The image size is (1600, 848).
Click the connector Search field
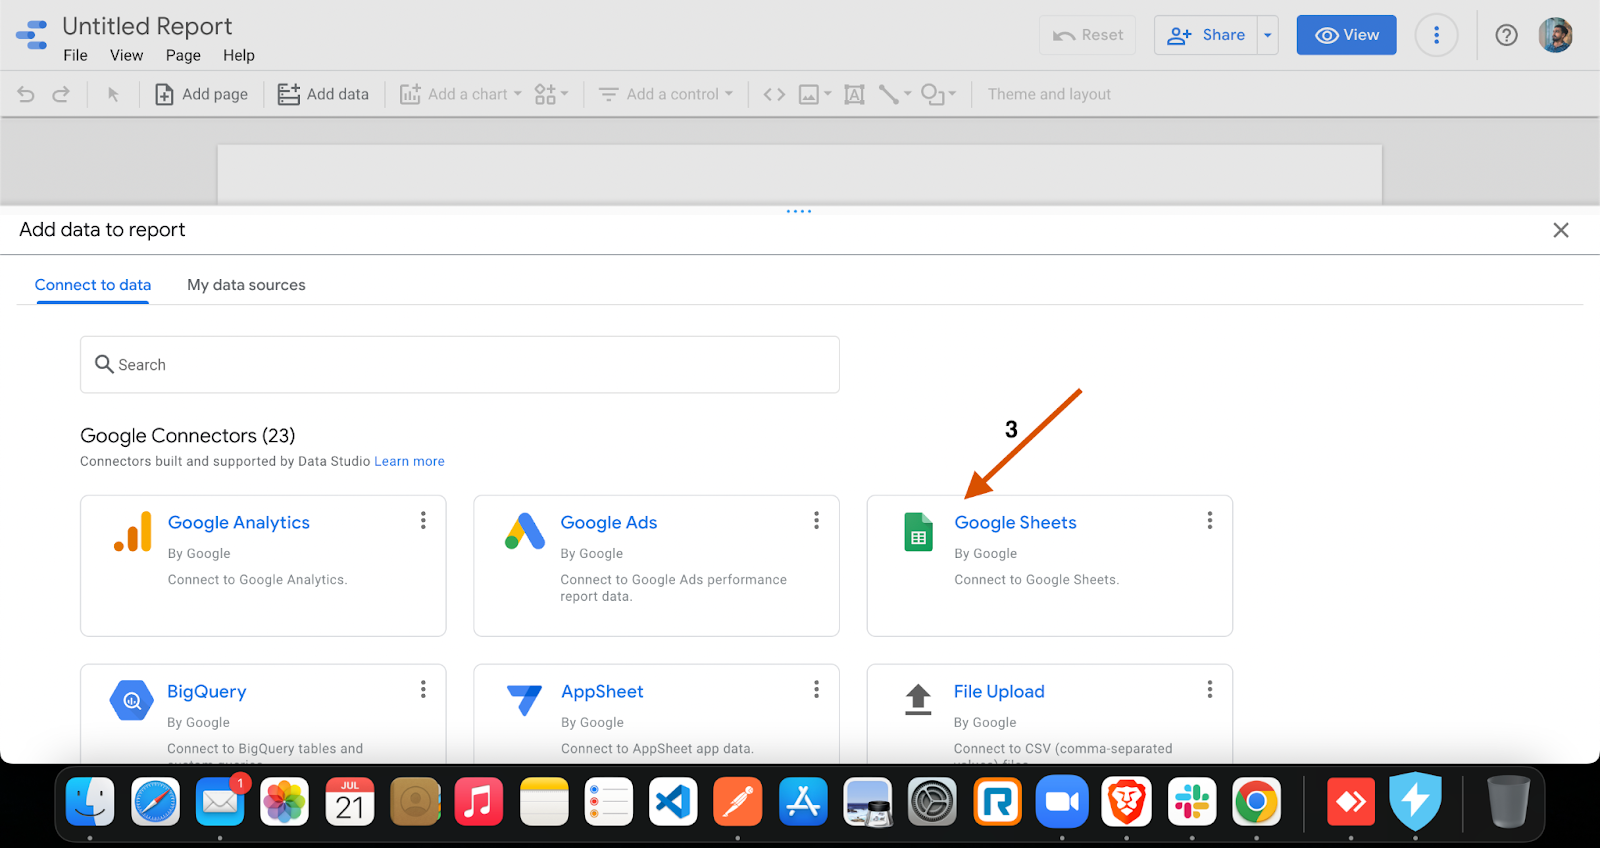pos(460,365)
